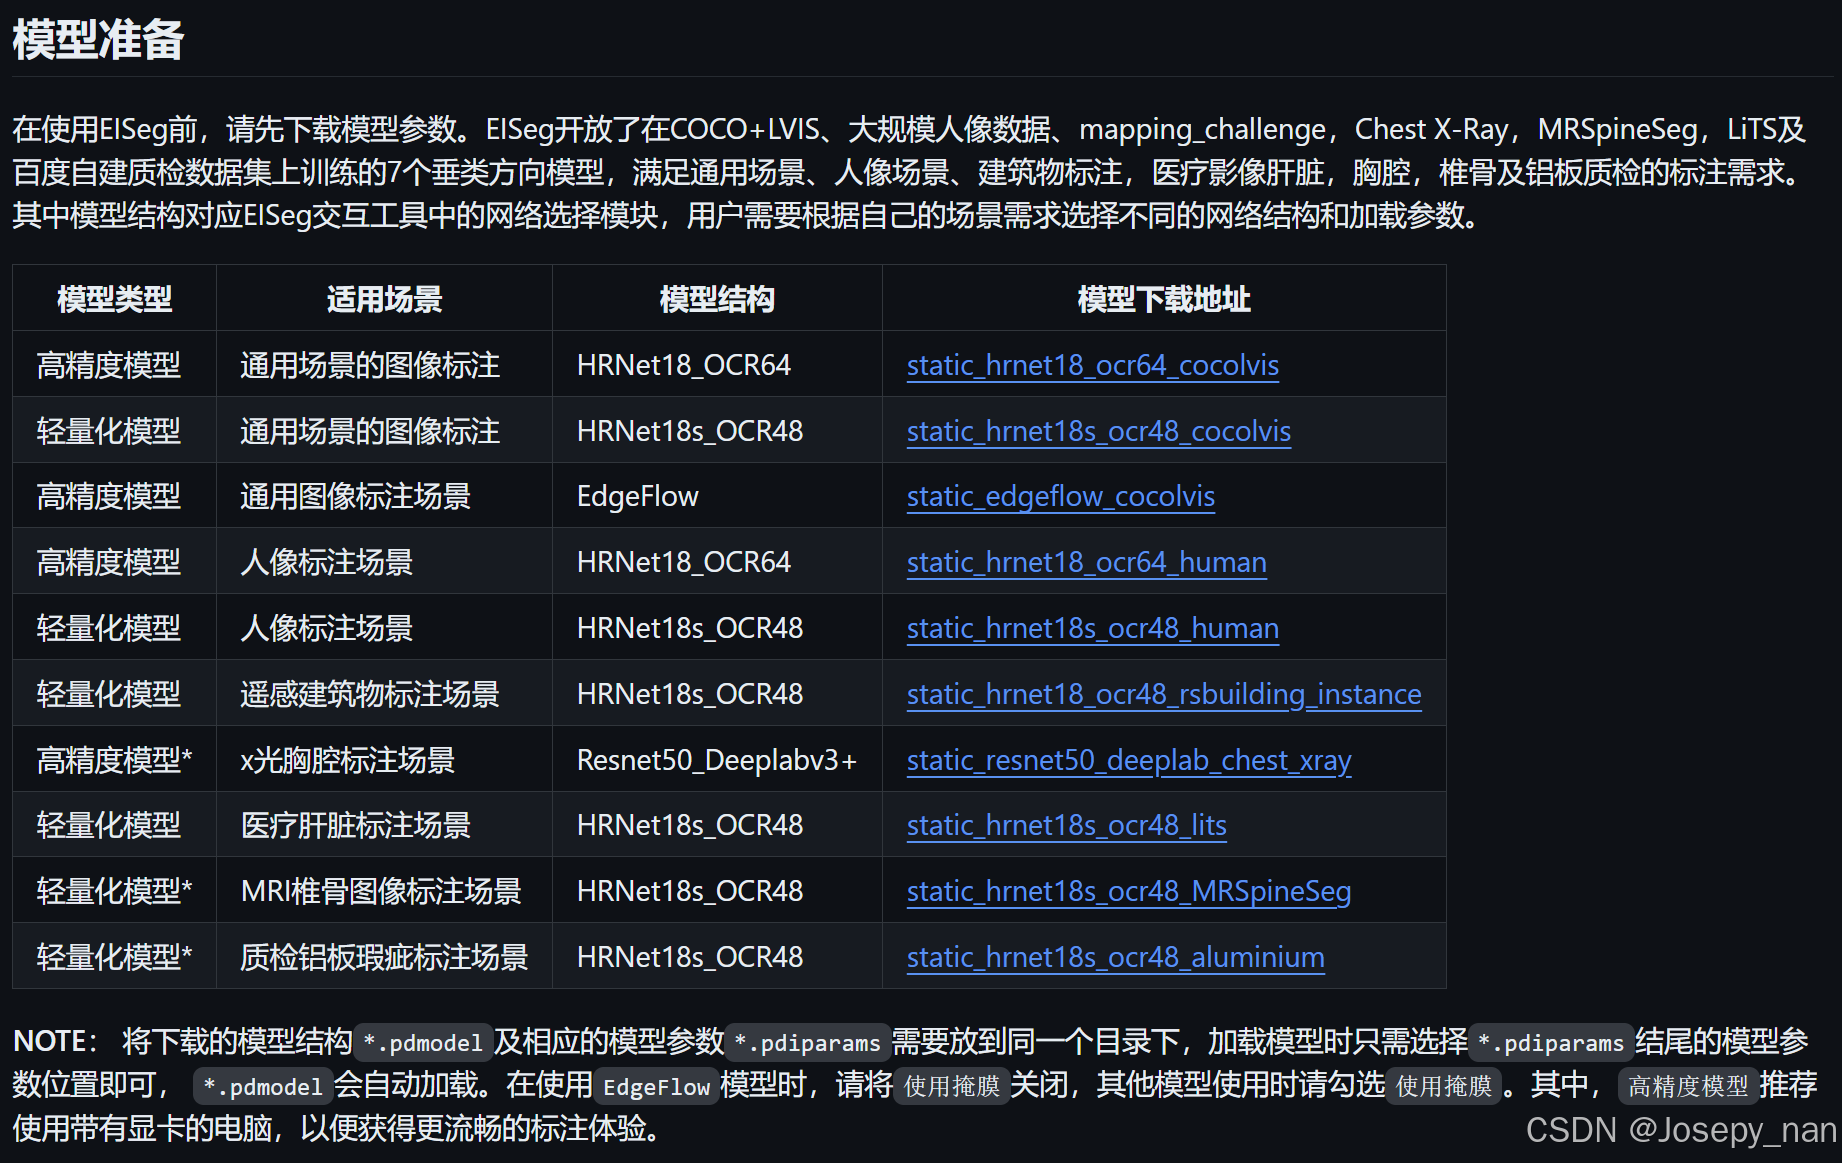This screenshot has width=1842, height=1163.
Task: Click the EdgeFlow model structure table cell
Action: click(636, 497)
